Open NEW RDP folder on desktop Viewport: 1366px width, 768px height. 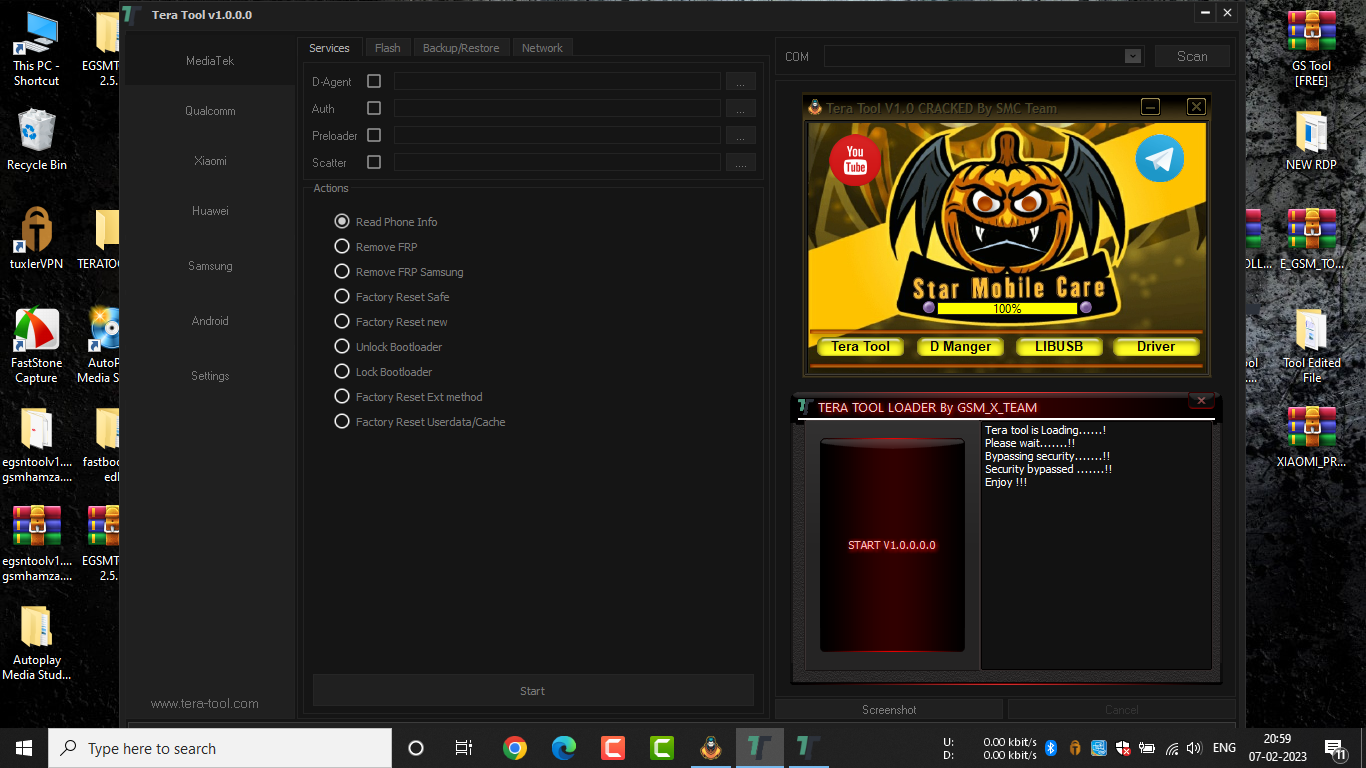[x=1312, y=140]
